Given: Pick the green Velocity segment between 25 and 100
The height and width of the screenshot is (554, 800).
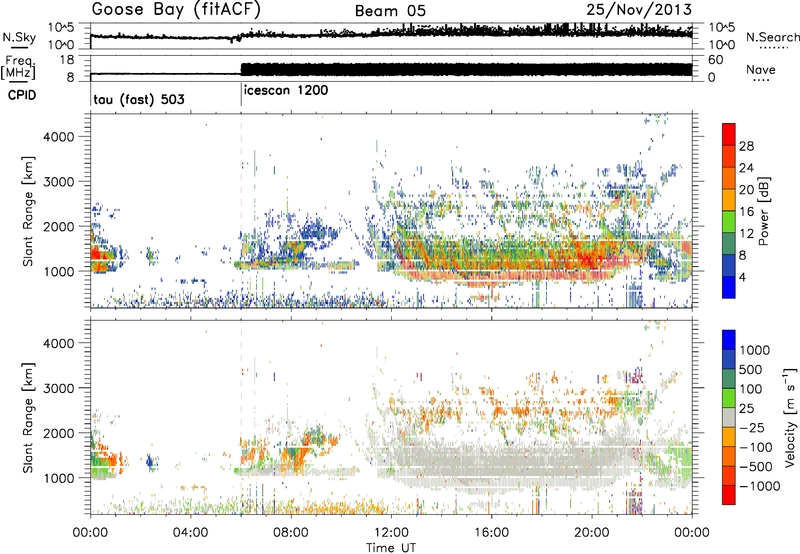Looking at the screenshot, I should (729, 398).
